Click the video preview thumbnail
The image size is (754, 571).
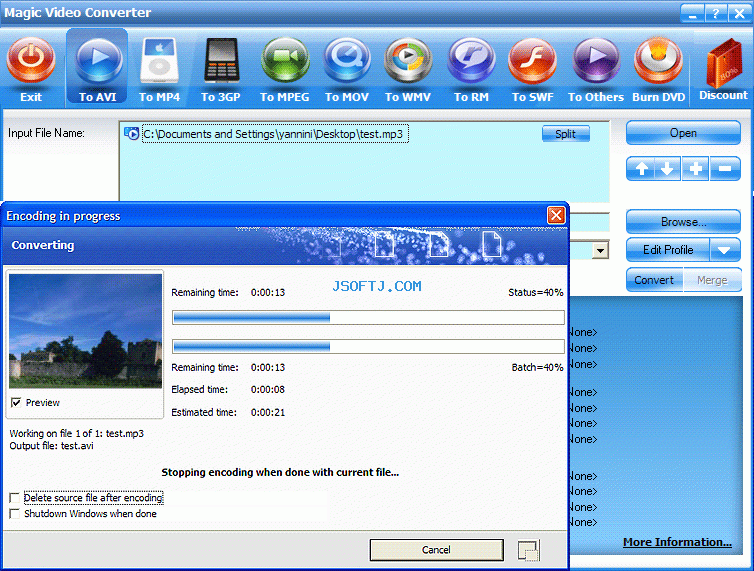pos(86,331)
